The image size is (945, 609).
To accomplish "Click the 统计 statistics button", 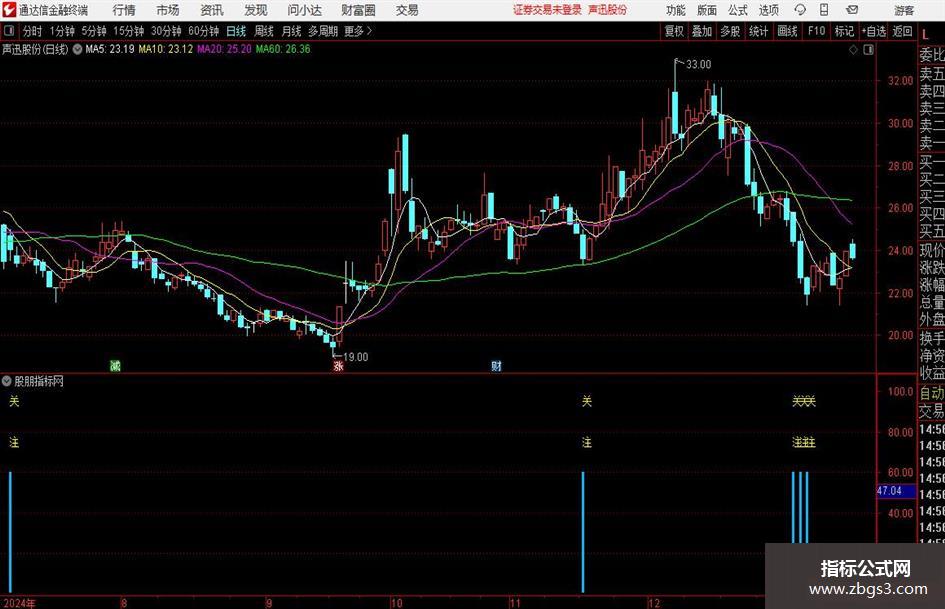I will click(758, 31).
